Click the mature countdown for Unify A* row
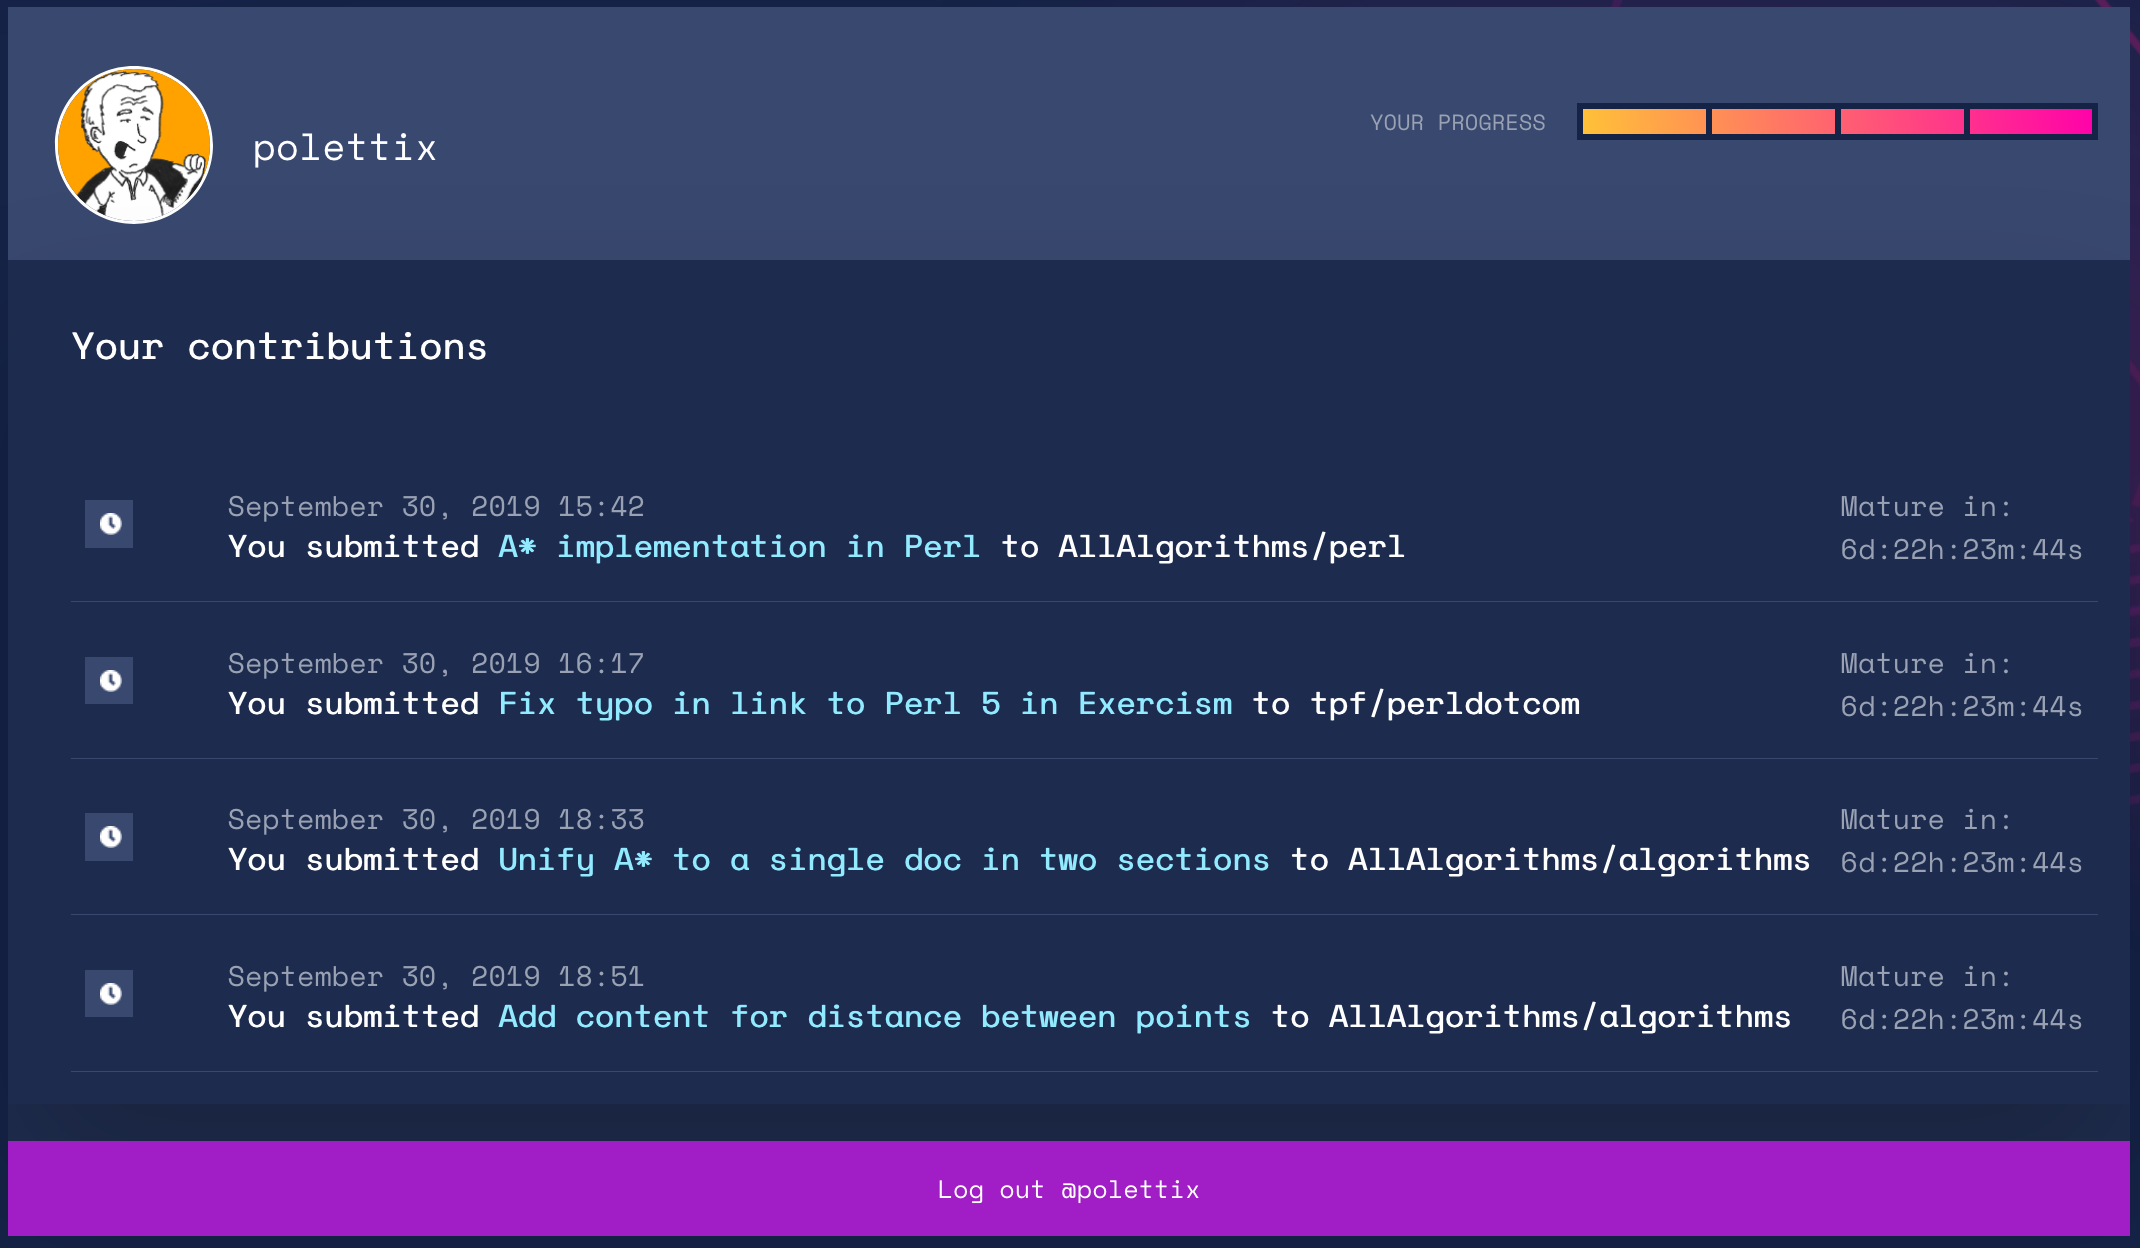 coord(1962,863)
